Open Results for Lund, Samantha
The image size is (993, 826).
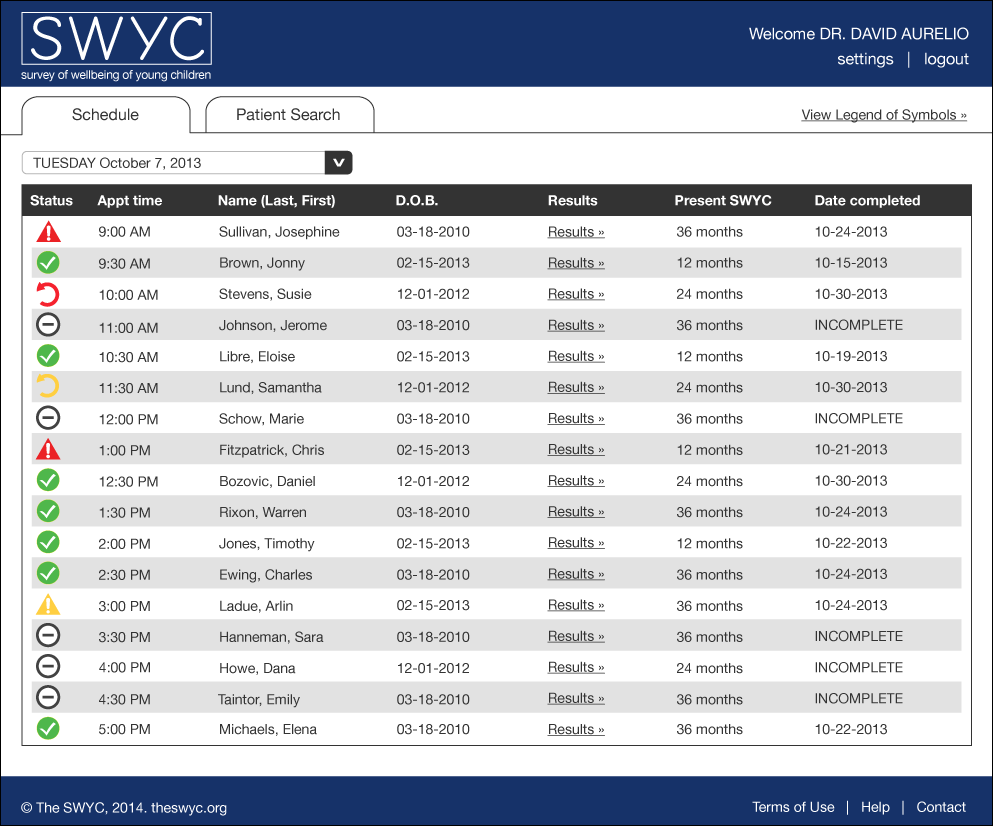tap(576, 387)
